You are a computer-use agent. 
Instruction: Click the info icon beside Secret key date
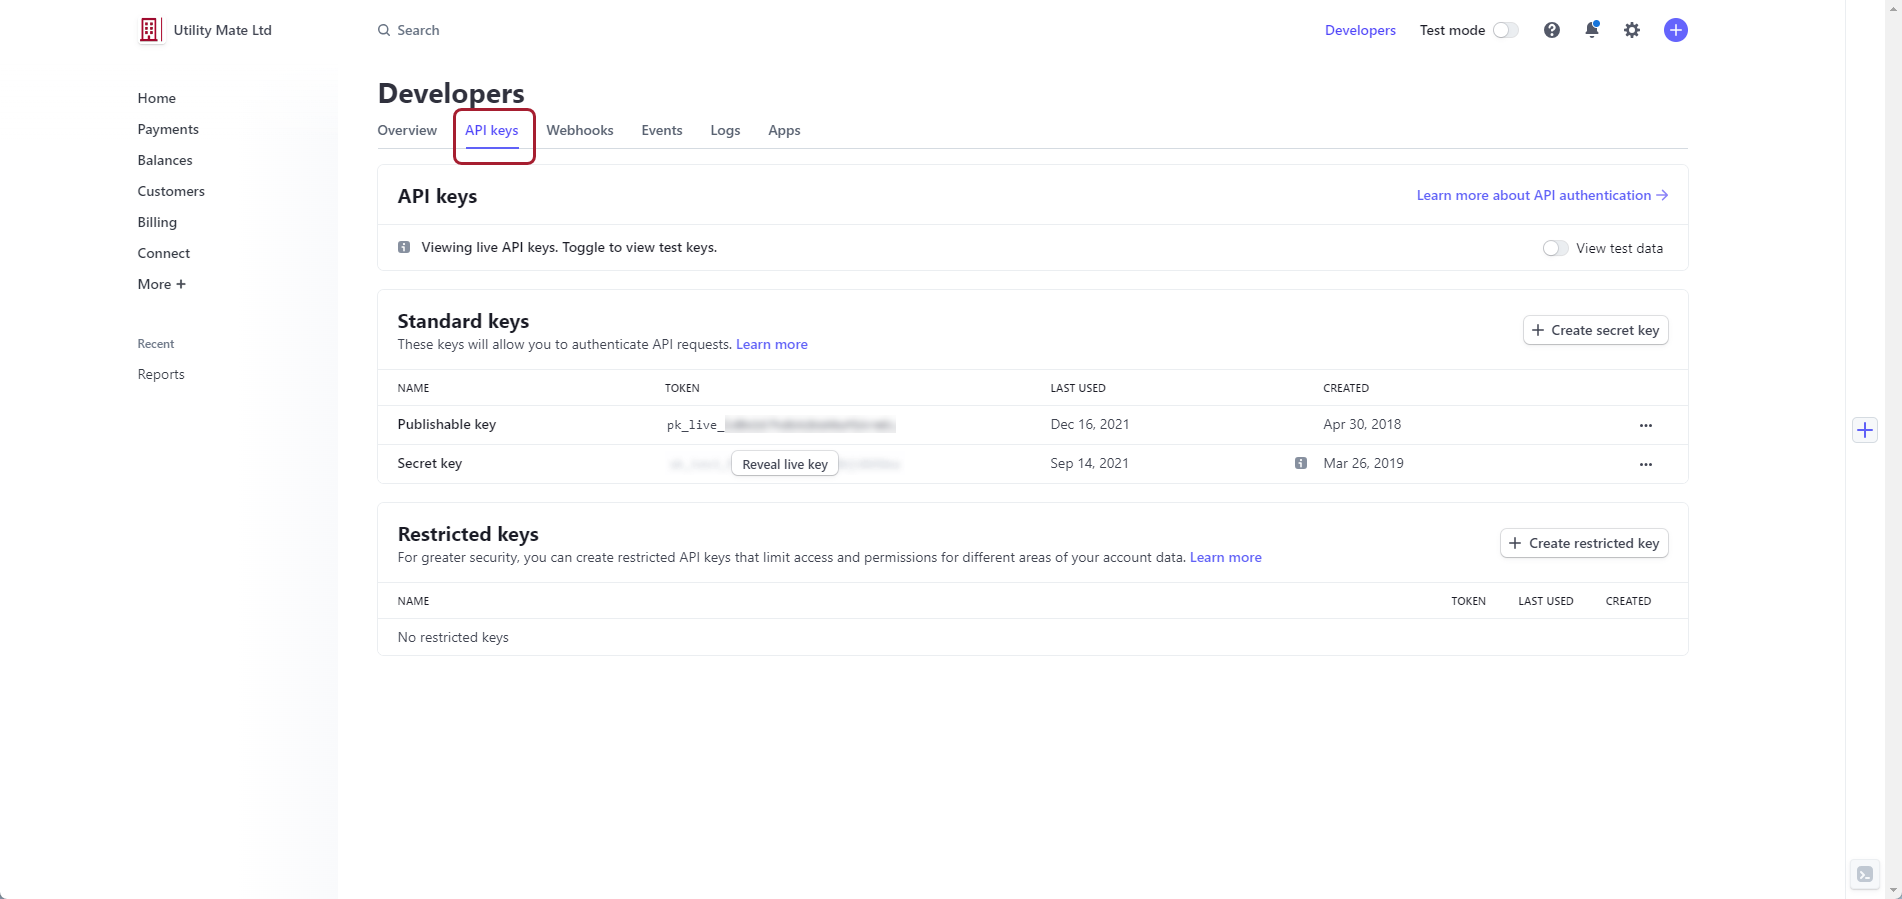point(1300,463)
